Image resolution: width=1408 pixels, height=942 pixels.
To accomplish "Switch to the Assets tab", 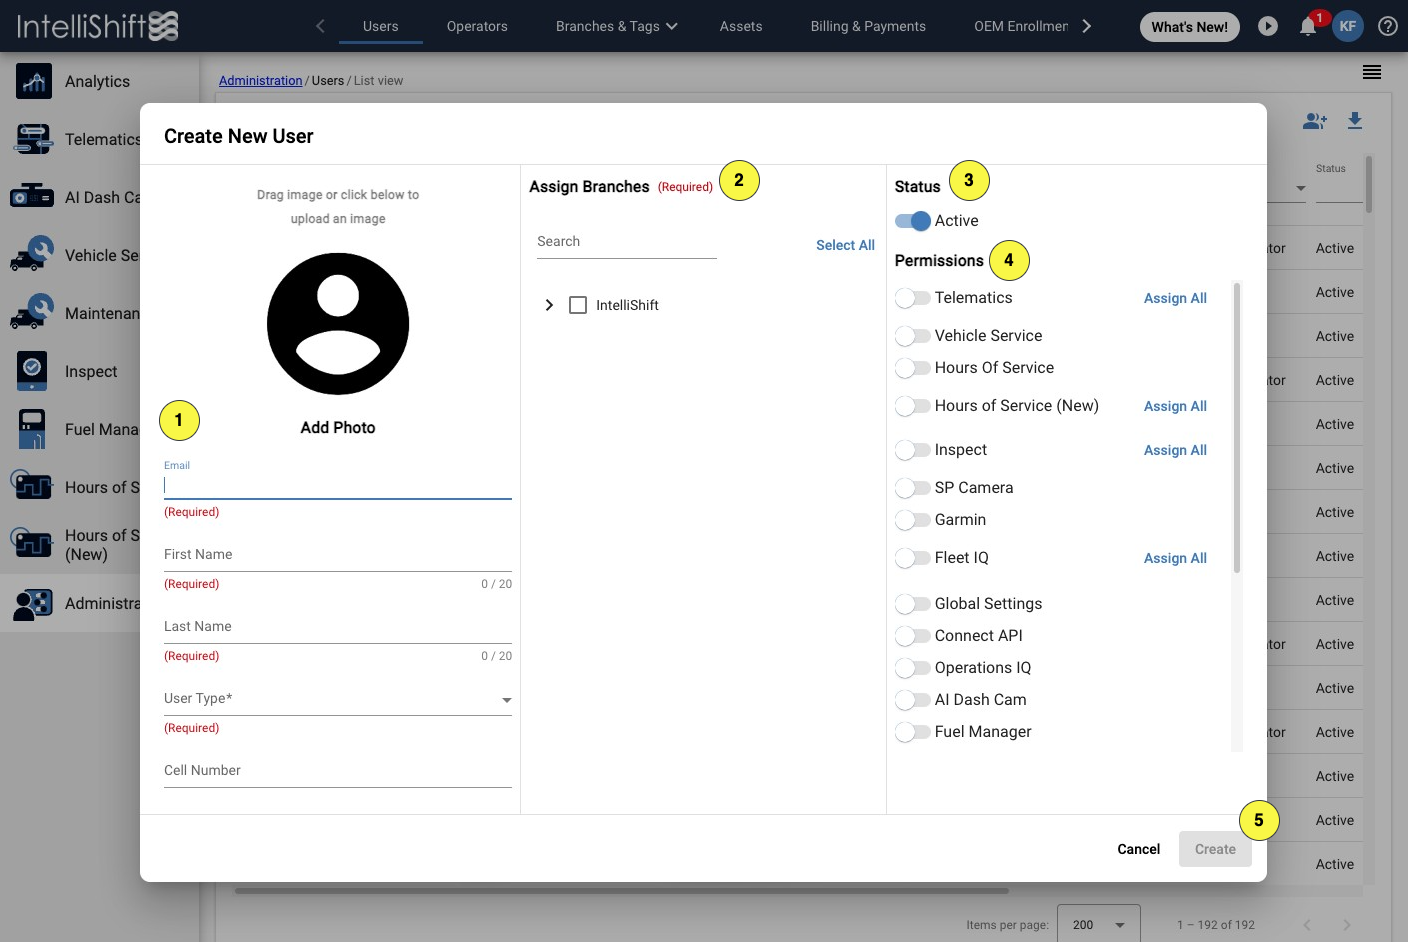I will click(741, 26).
